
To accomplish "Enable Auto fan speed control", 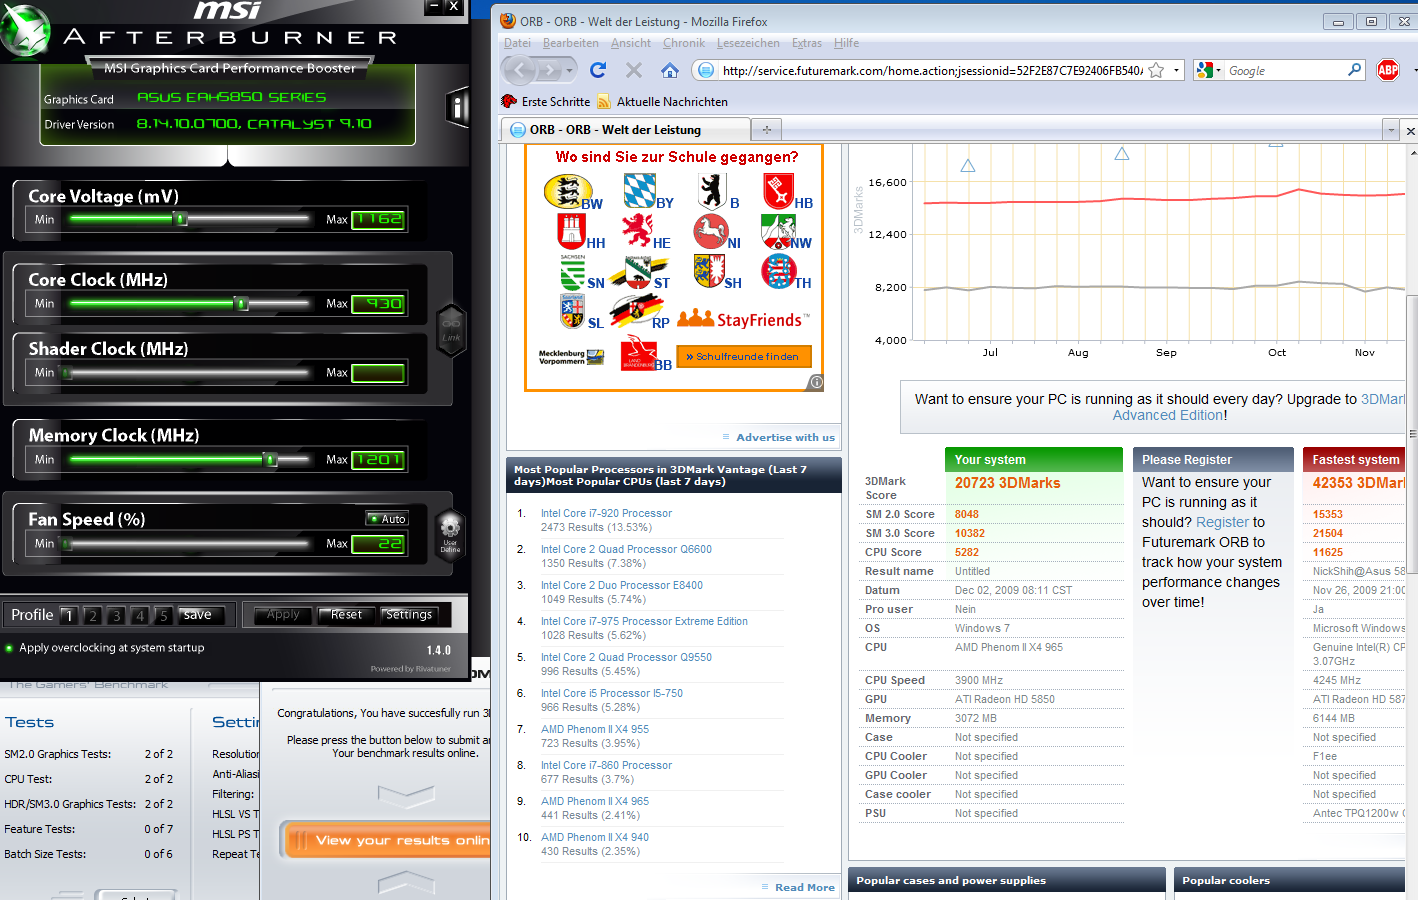I will point(387,519).
